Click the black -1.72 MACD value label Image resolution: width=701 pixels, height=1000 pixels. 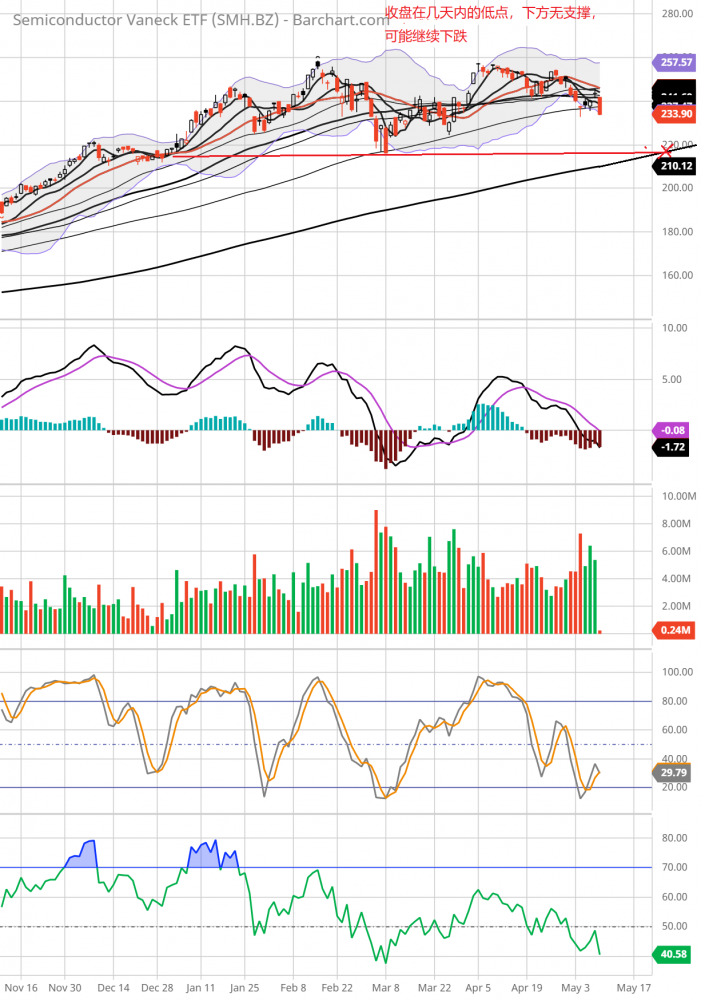677,446
